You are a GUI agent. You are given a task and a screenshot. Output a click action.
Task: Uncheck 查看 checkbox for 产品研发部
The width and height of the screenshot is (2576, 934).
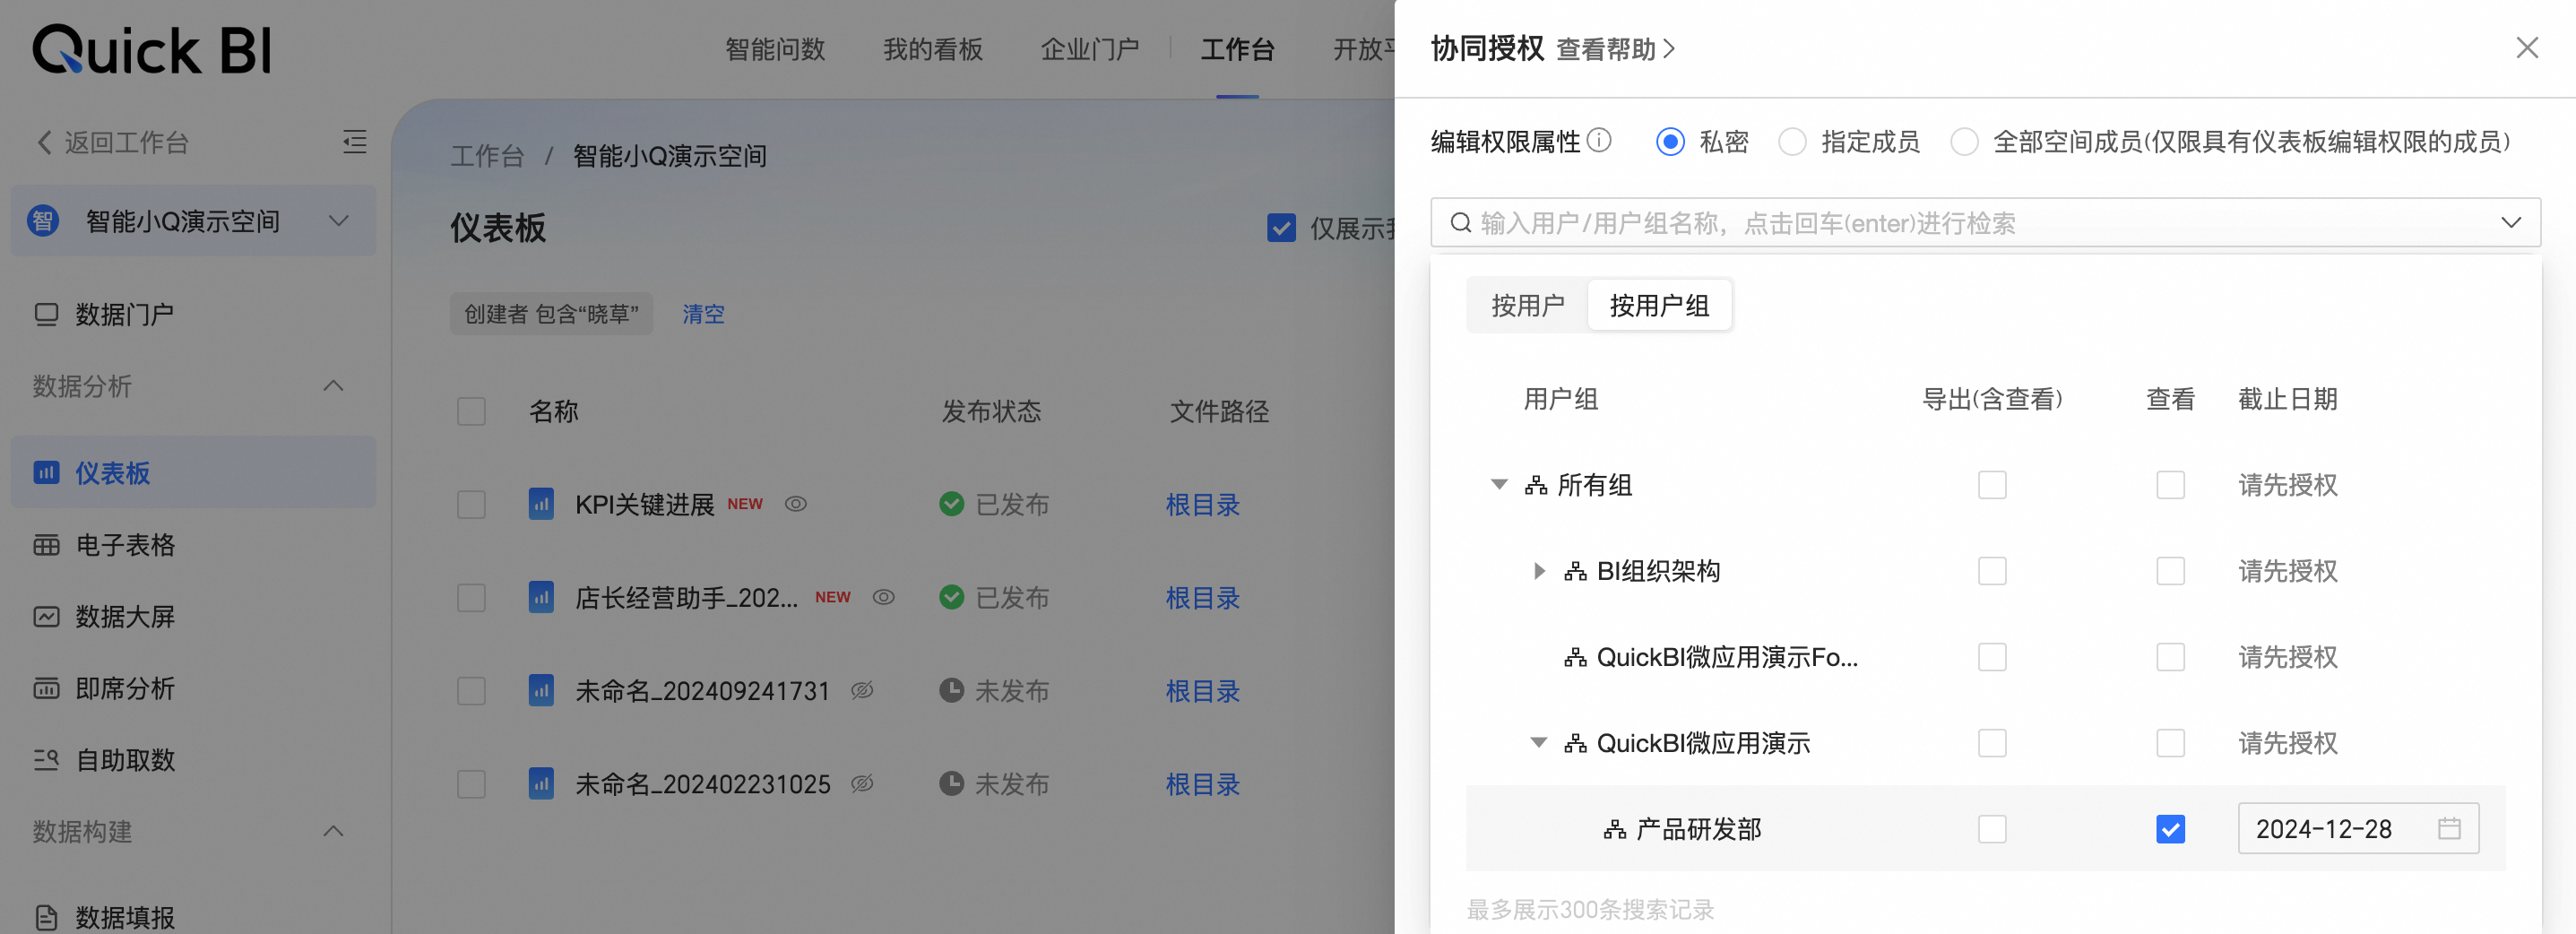(2170, 829)
